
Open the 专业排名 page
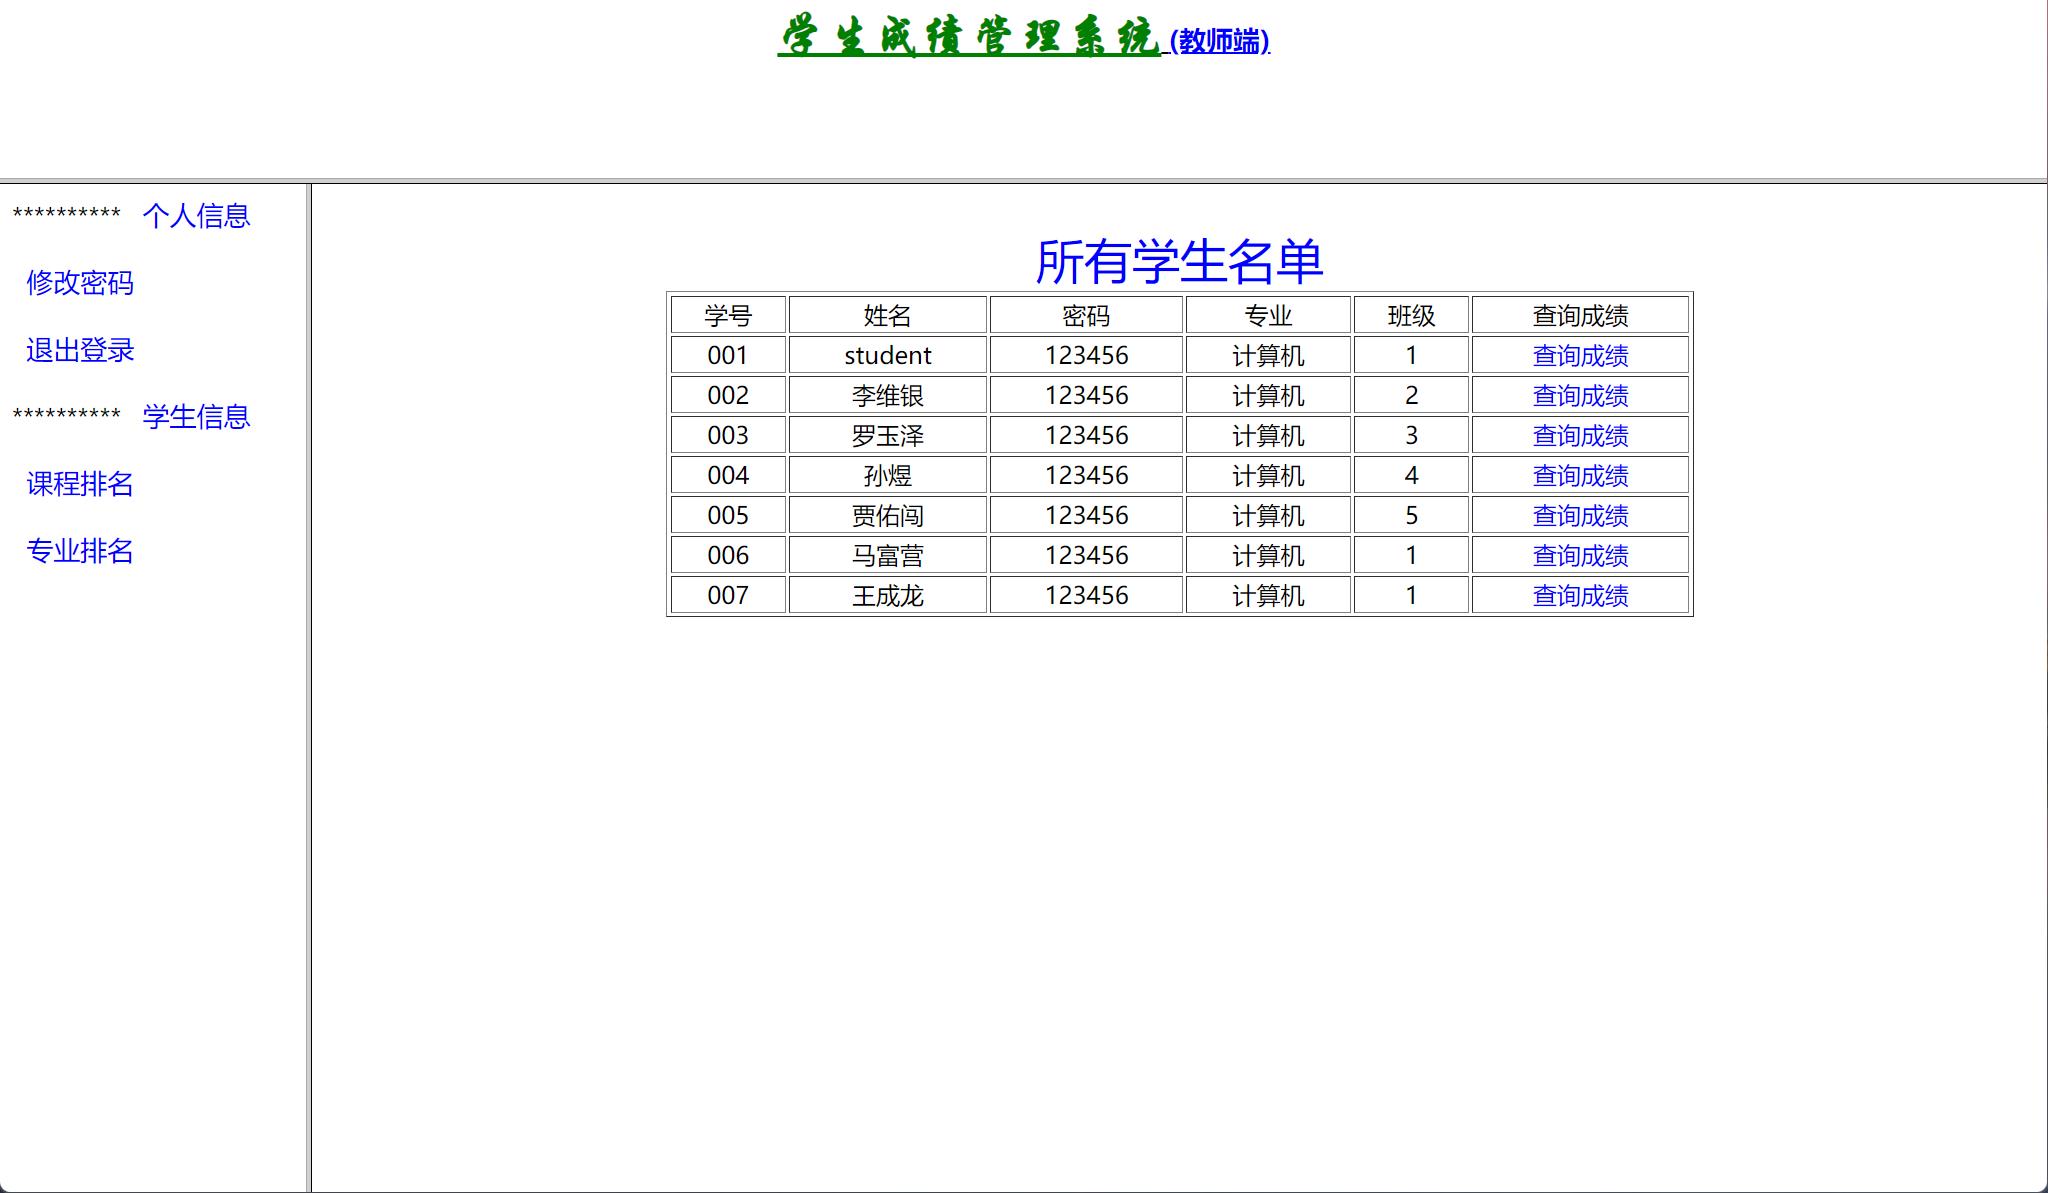pyautogui.click(x=80, y=551)
